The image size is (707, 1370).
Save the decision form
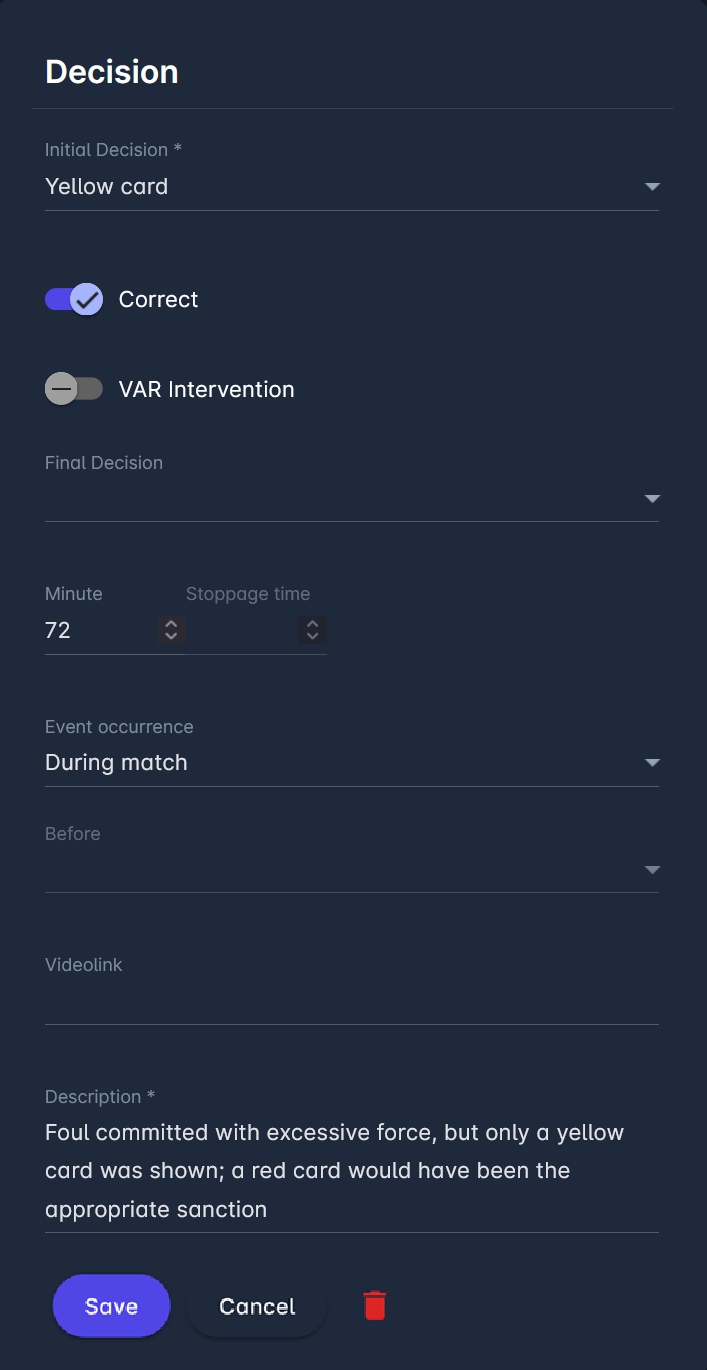click(111, 1306)
